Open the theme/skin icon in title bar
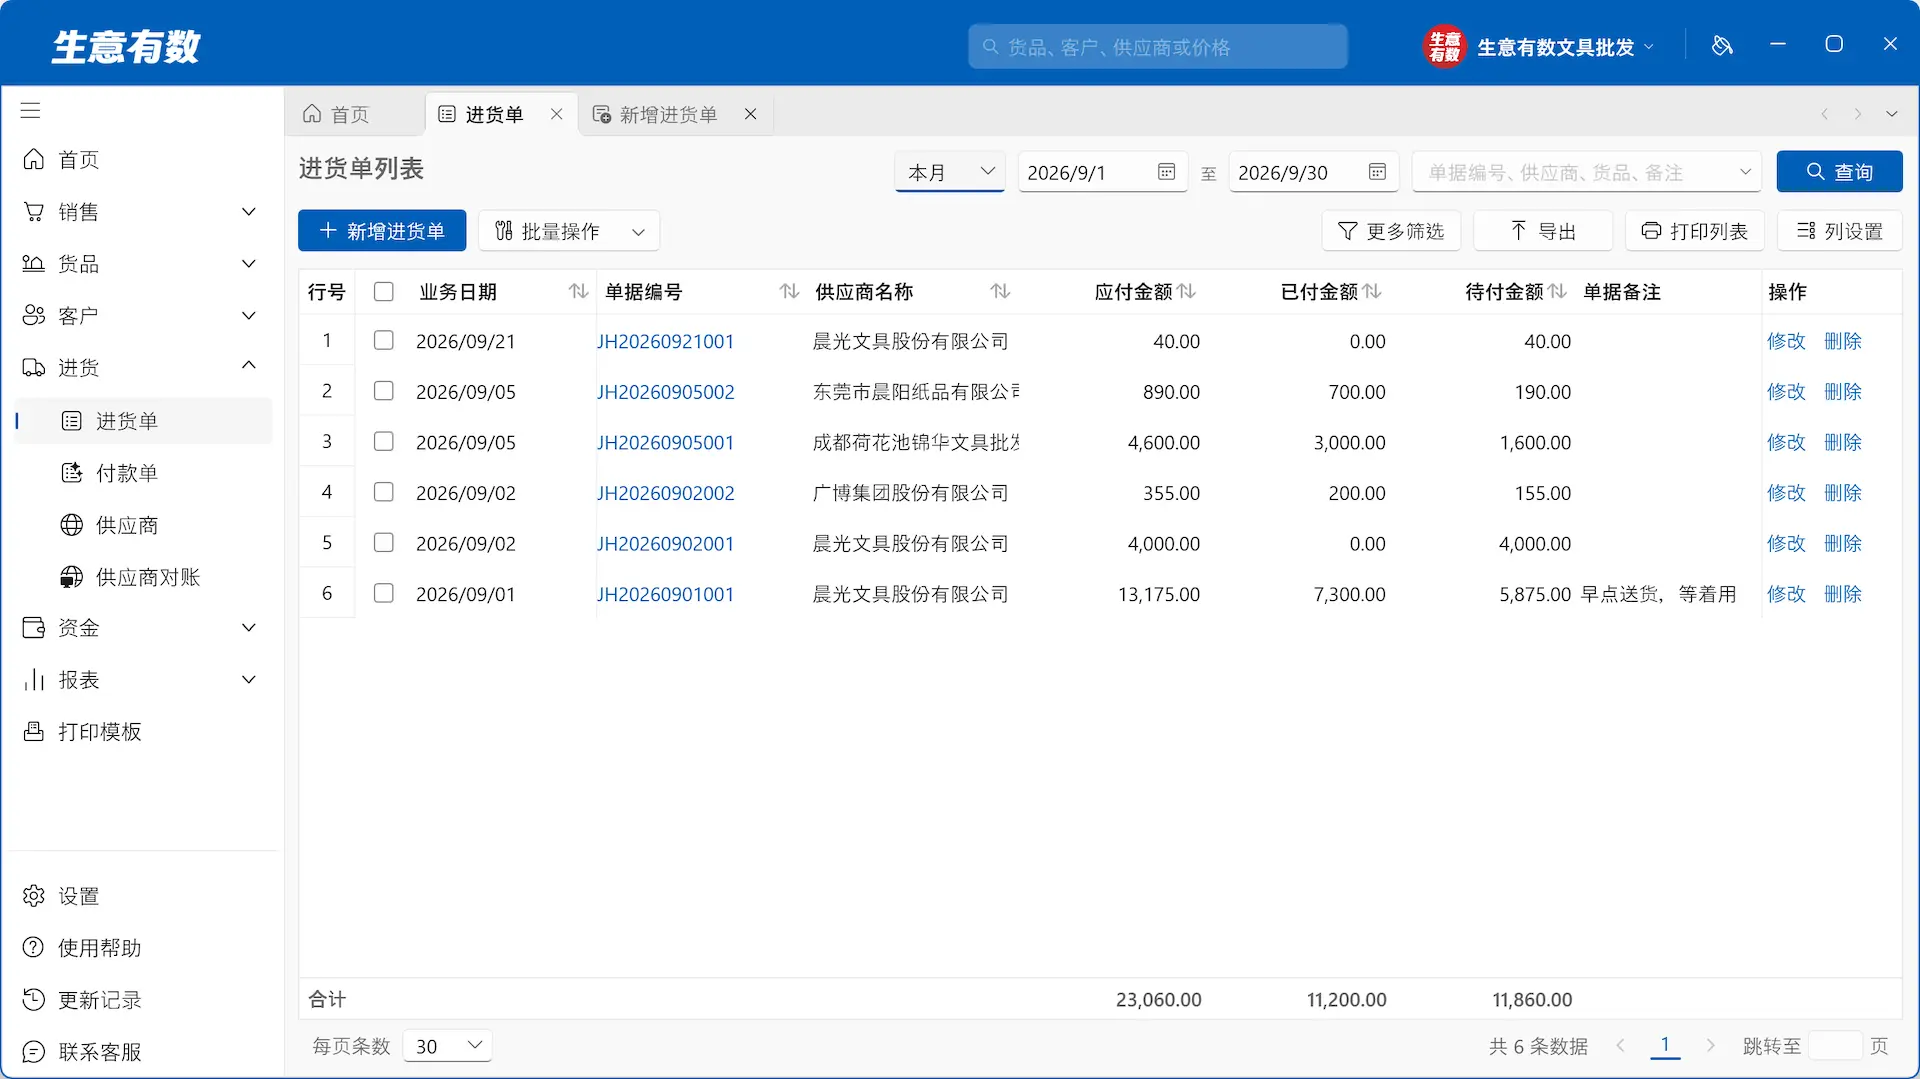Image resolution: width=1920 pixels, height=1079 pixels. pyautogui.click(x=1722, y=45)
